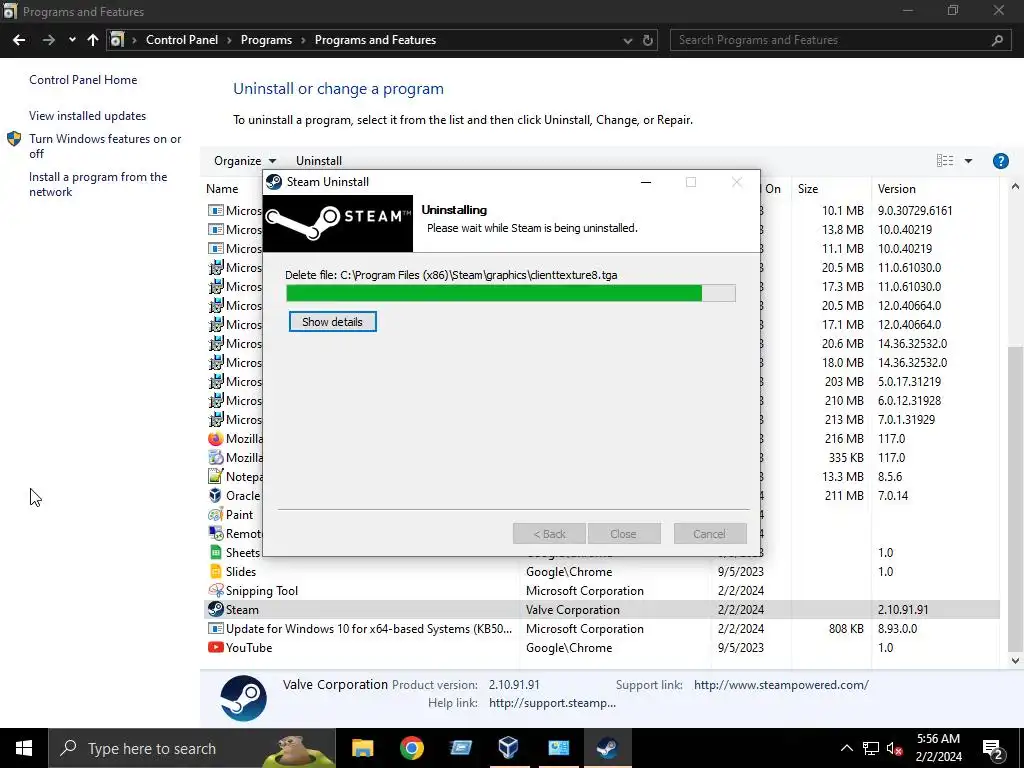This screenshot has height=768, width=1024.
Task: Open the Organize dropdown menu
Action: tap(245, 161)
